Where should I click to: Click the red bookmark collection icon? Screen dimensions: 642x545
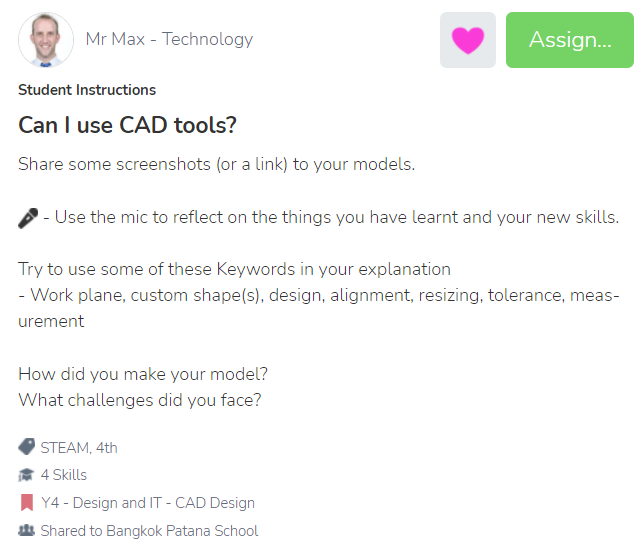coord(27,502)
